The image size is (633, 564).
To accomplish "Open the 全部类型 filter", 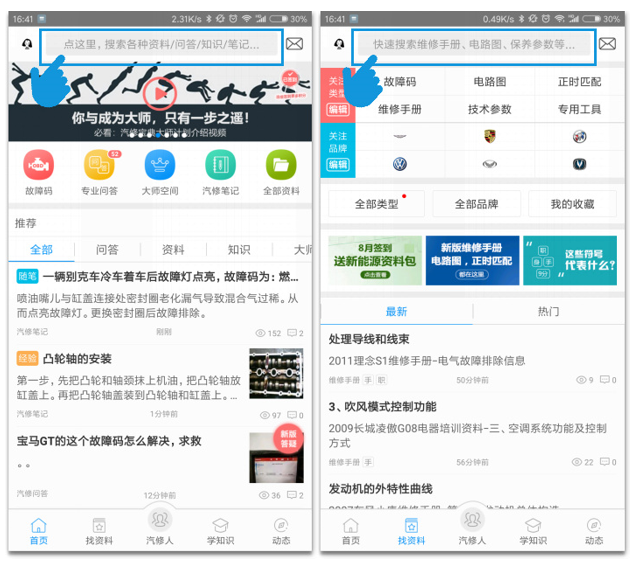I will 376,204.
